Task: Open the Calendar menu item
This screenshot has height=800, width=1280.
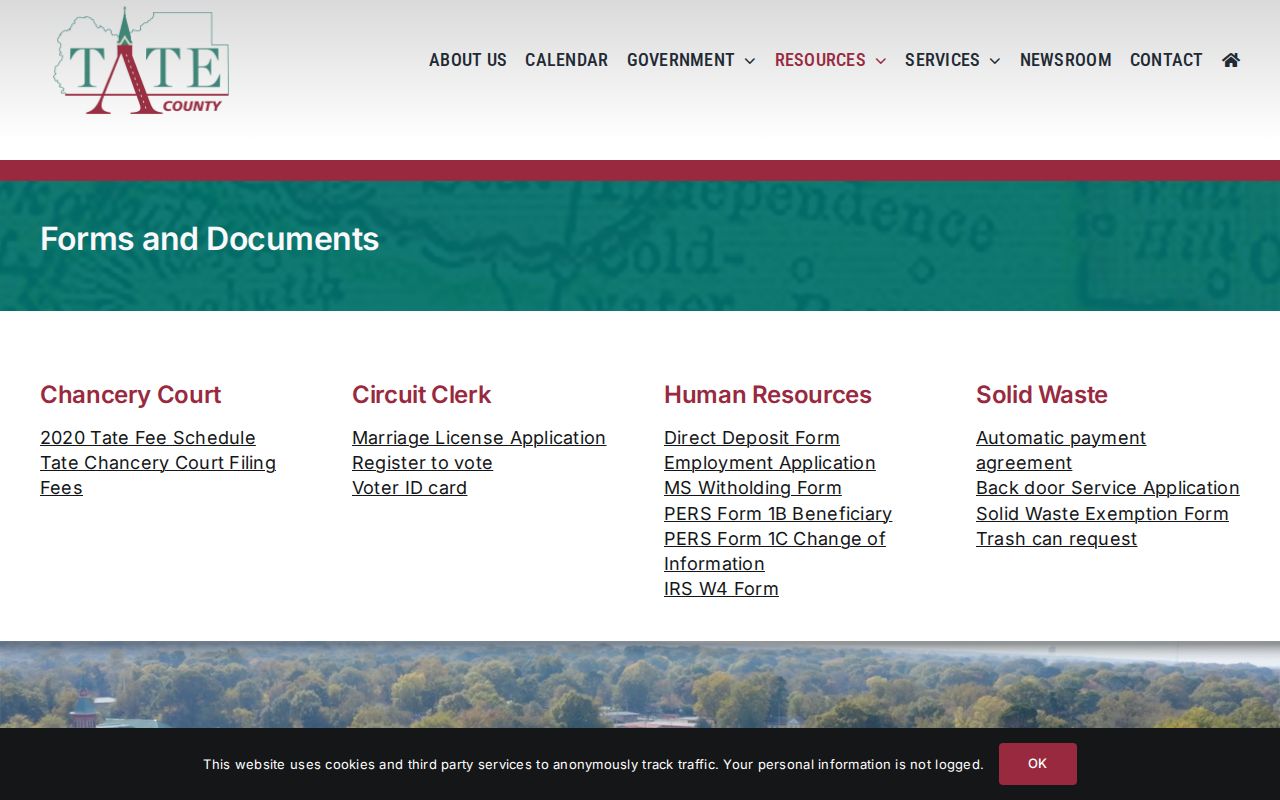Action: pyautogui.click(x=566, y=60)
